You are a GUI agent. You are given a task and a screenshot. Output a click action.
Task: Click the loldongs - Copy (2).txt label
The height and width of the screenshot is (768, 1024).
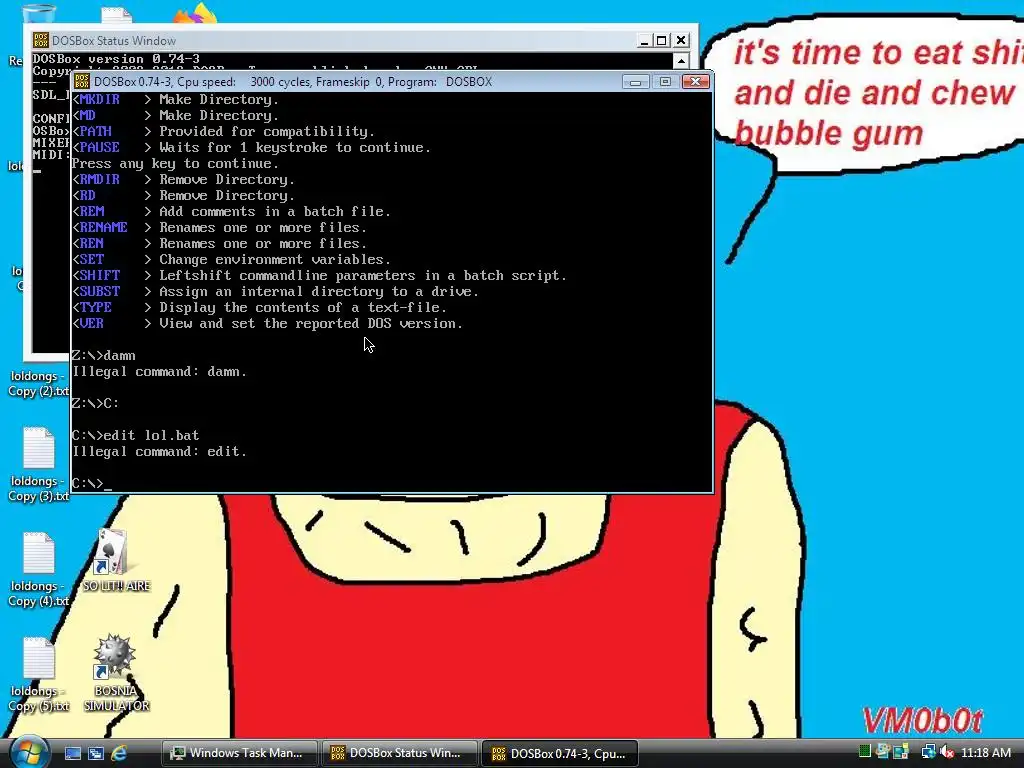pyautogui.click(x=38, y=383)
